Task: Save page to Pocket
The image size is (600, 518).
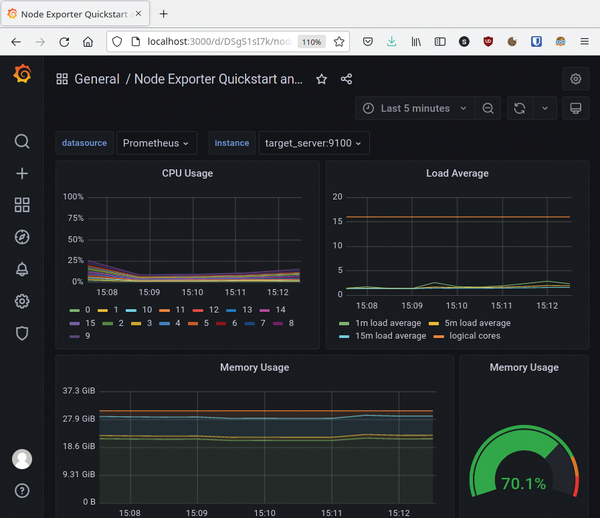Action: click(368, 41)
